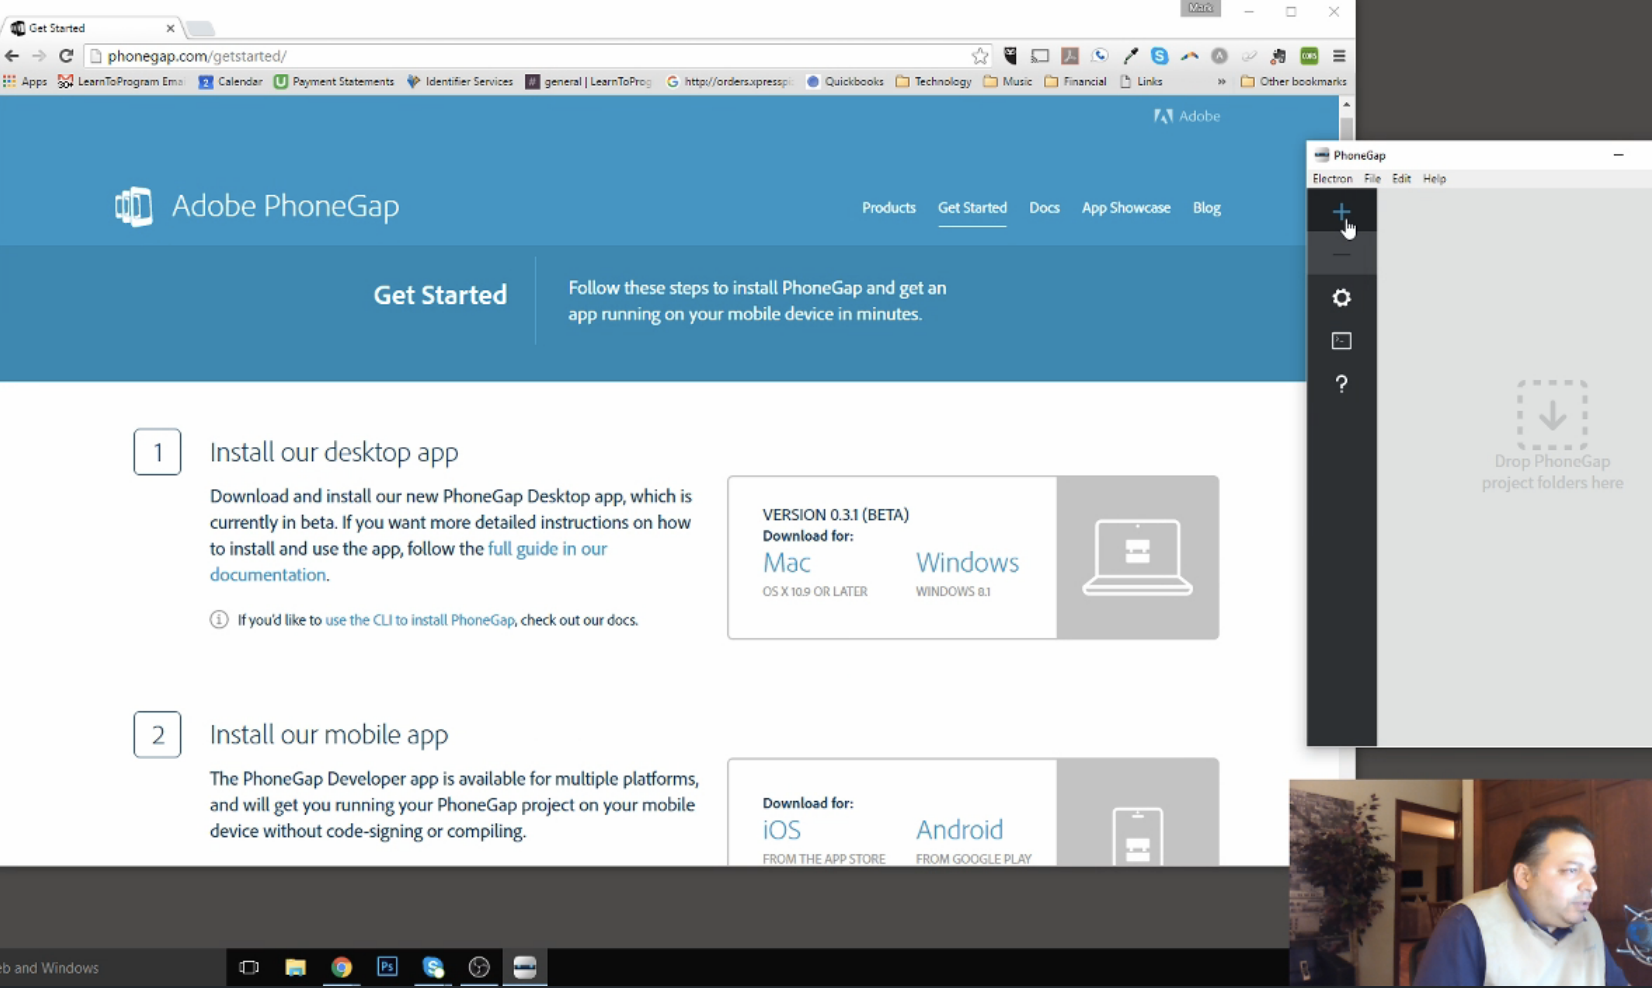The width and height of the screenshot is (1652, 988).
Task: Select Get Started in site navigation
Action: pyautogui.click(x=972, y=208)
